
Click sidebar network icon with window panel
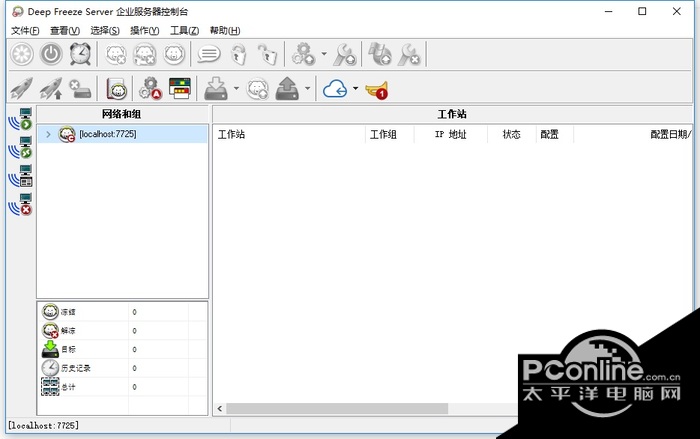pos(21,176)
